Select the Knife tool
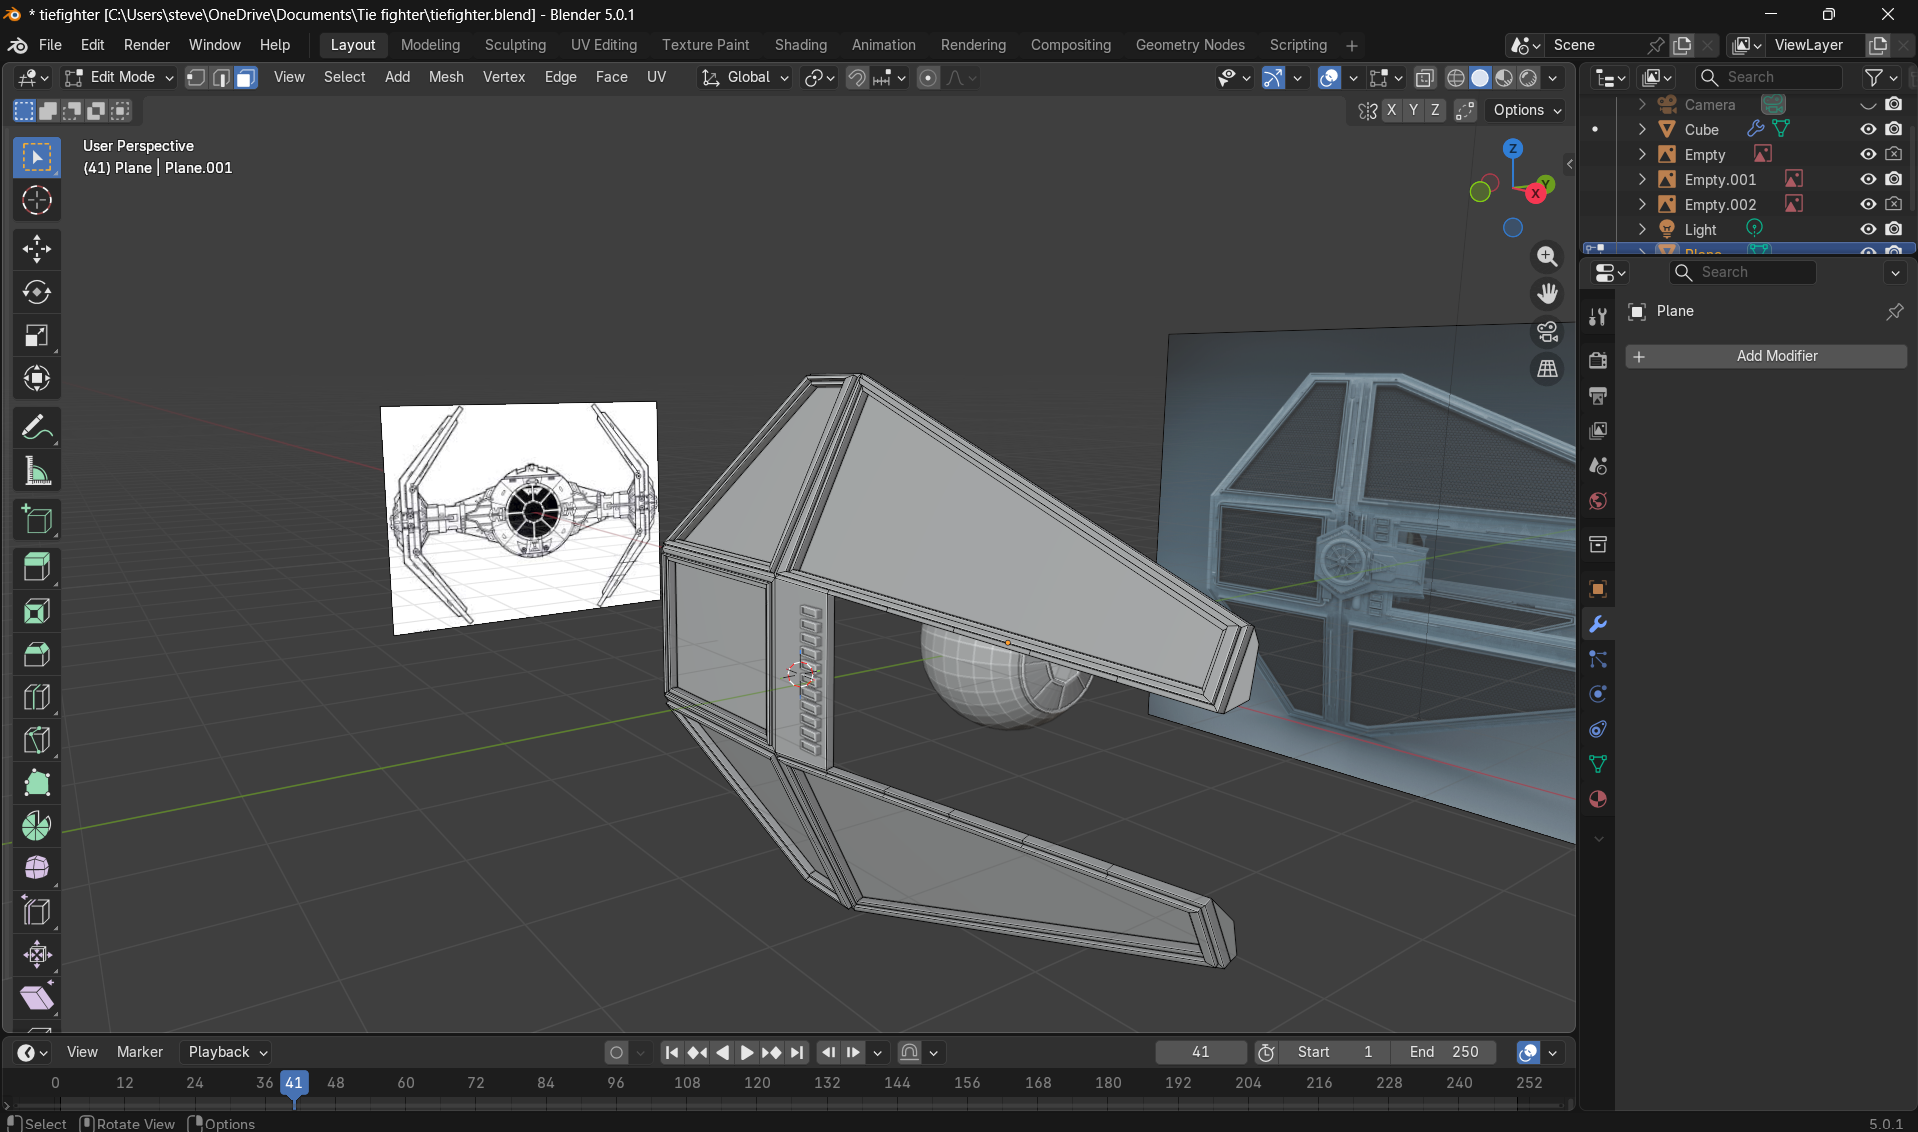The width and height of the screenshot is (1918, 1132). tap(37, 740)
